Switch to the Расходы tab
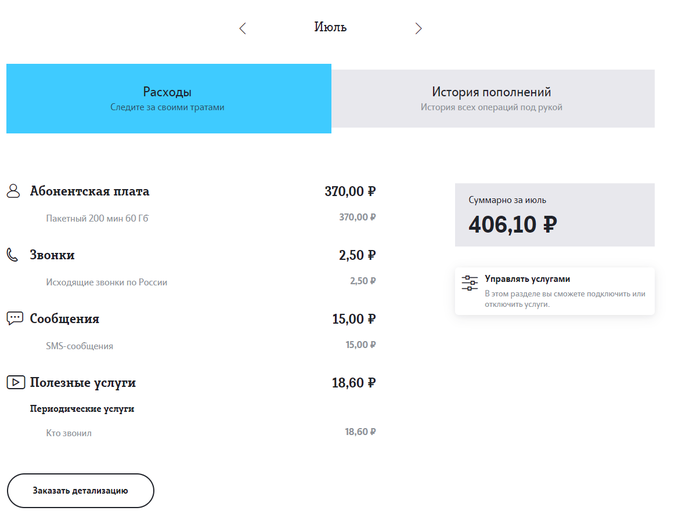Image resolution: width=700 pixels, height=529 pixels. click(x=168, y=98)
